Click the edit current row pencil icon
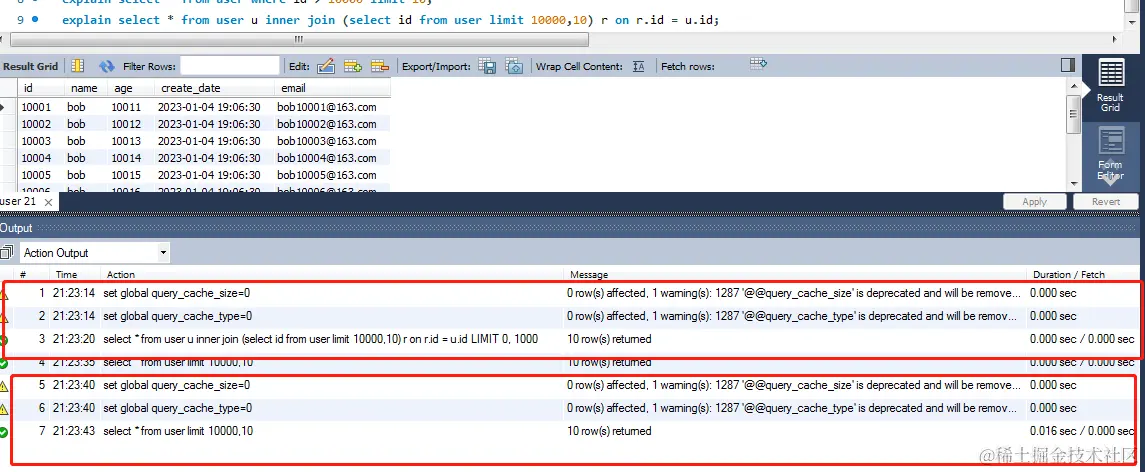The image size is (1145, 472). point(326,66)
